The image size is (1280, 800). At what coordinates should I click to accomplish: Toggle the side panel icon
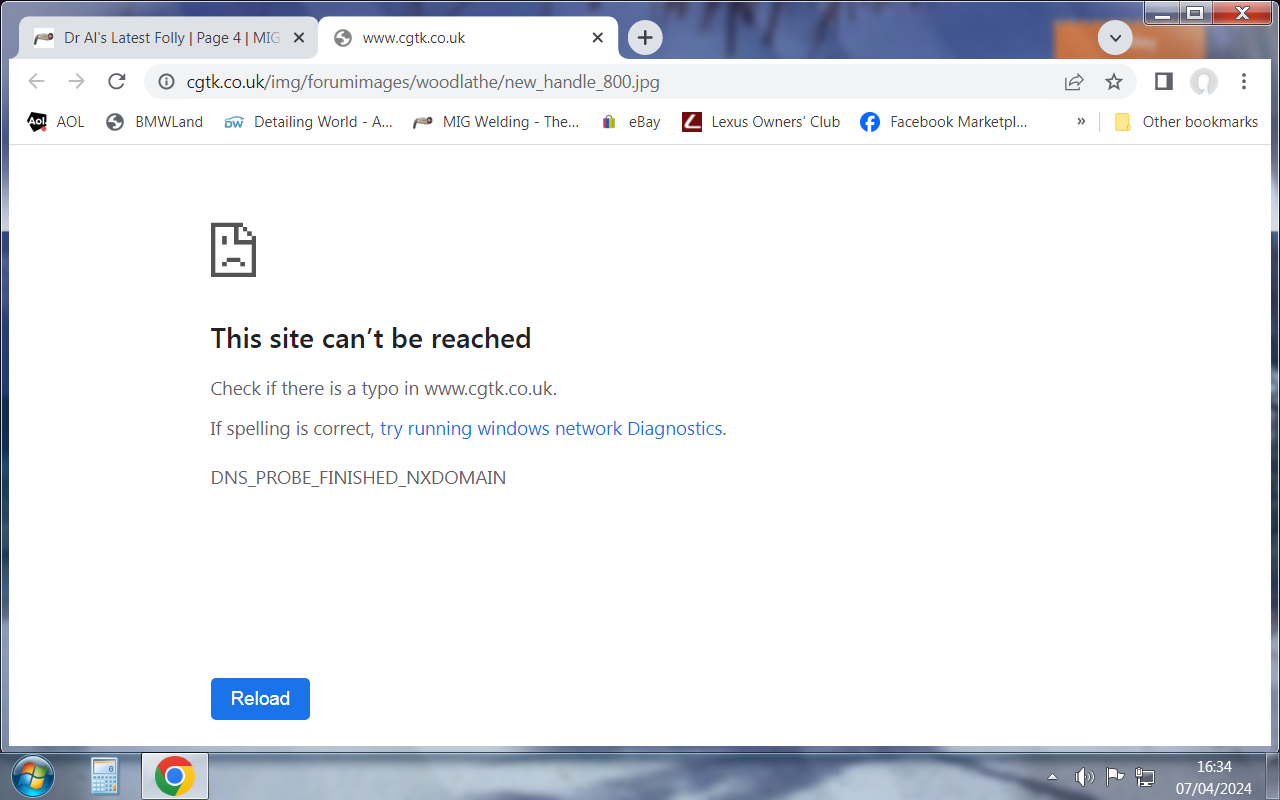pyautogui.click(x=1163, y=82)
